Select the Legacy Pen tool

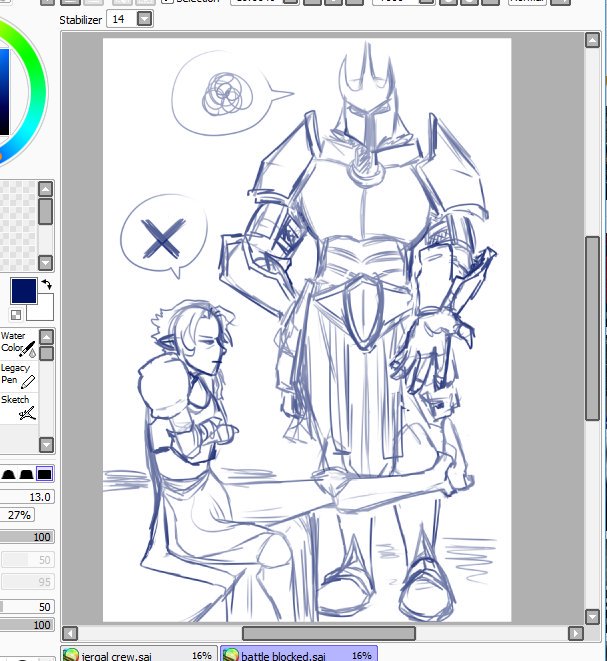pyautogui.click(x=19, y=375)
